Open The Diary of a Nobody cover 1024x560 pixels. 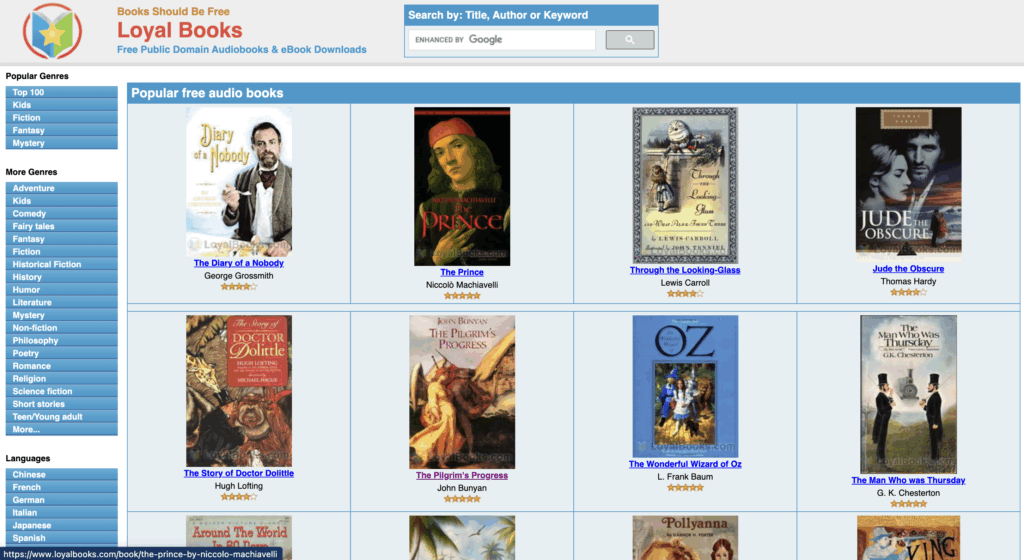pyautogui.click(x=239, y=181)
